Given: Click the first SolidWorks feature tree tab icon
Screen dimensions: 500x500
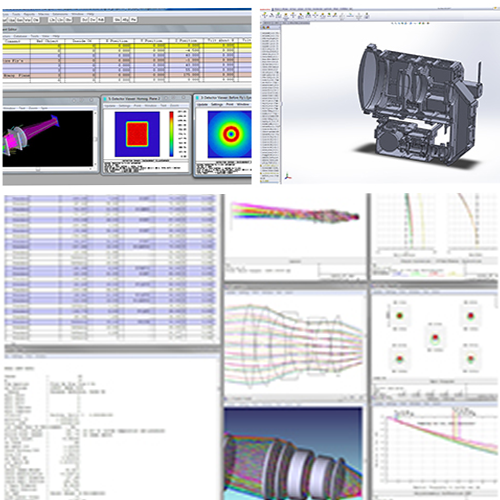Looking at the screenshot, I should [263, 28].
